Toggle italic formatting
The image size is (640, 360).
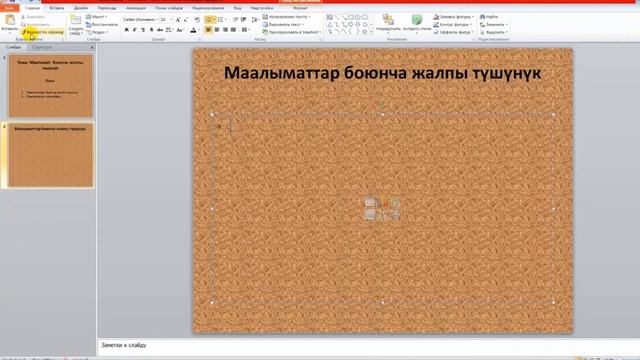(135, 30)
